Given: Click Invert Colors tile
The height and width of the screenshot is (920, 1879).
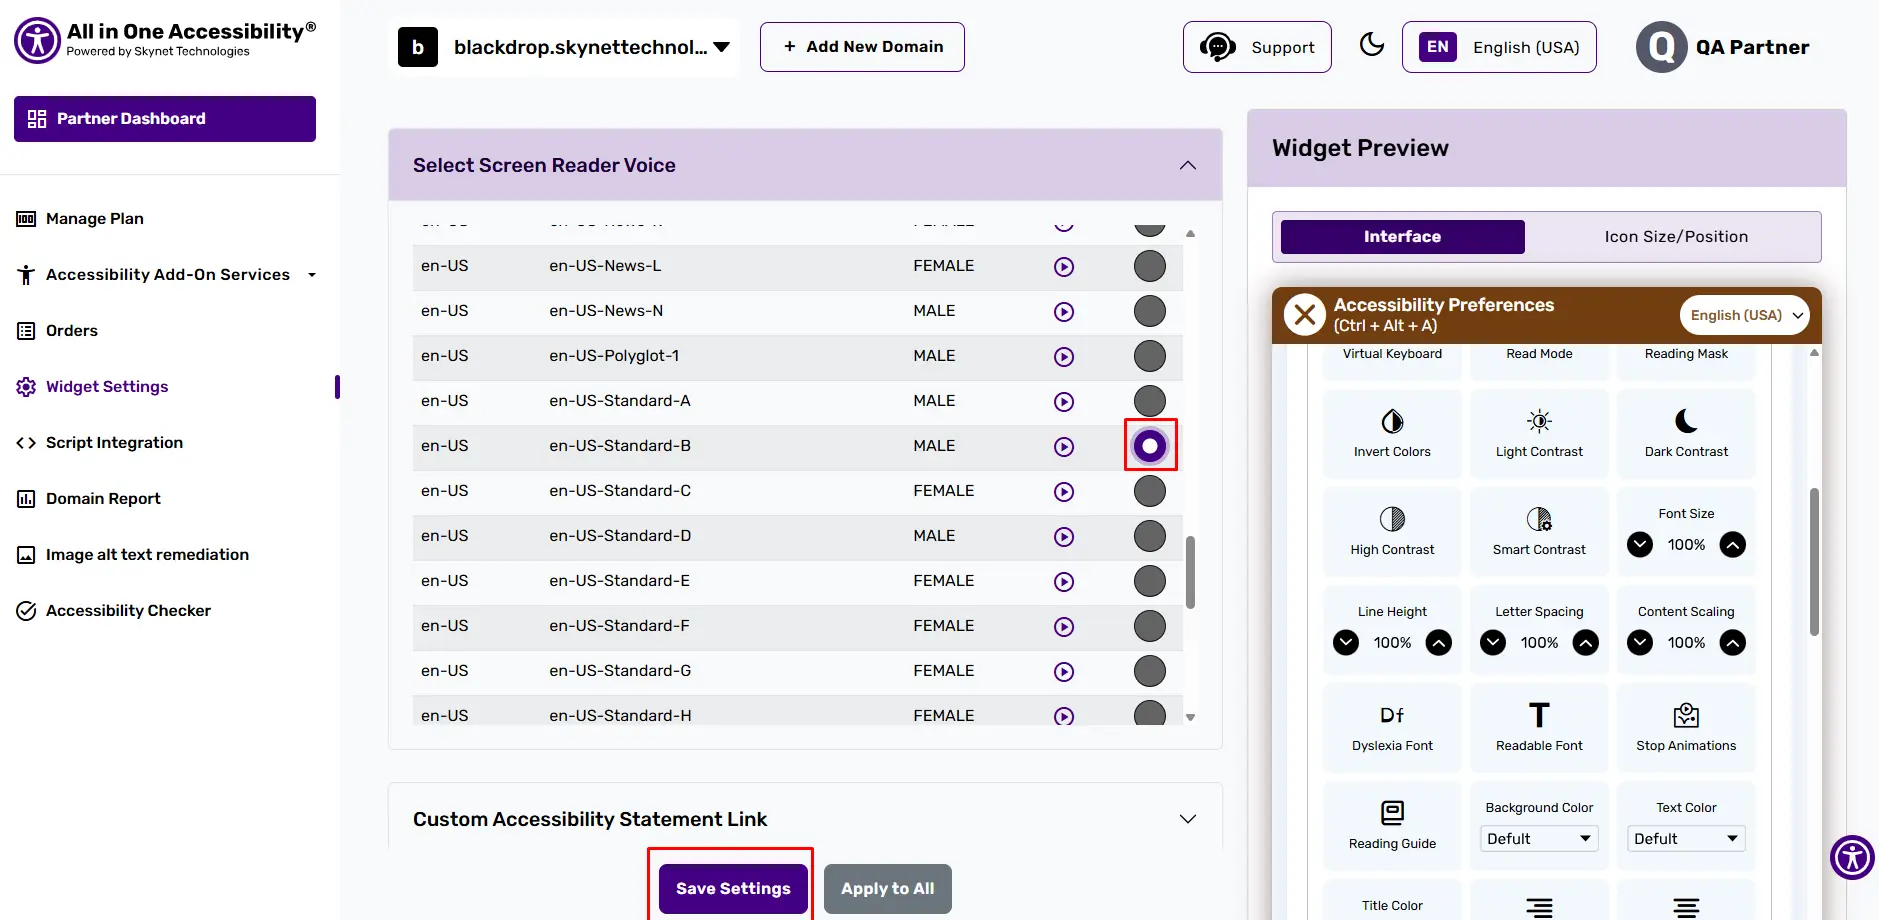Looking at the screenshot, I should coord(1392,434).
